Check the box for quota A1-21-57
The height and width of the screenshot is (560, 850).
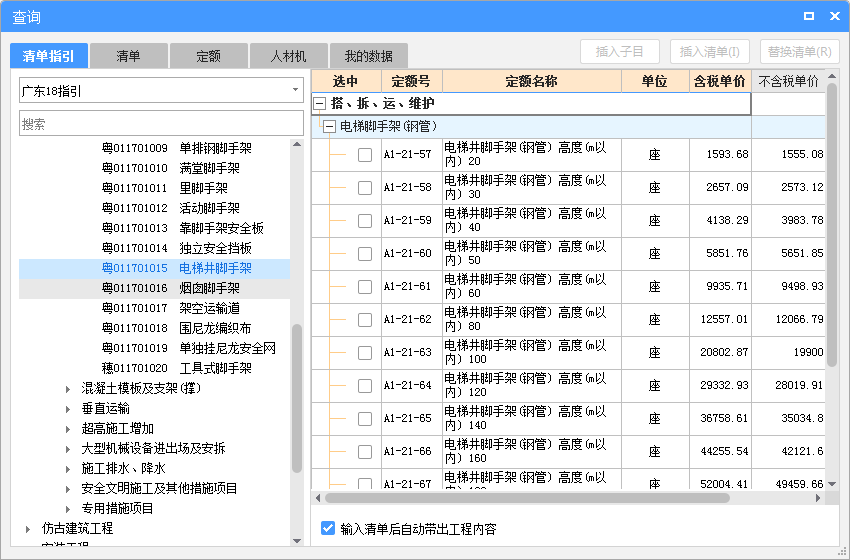click(x=365, y=155)
